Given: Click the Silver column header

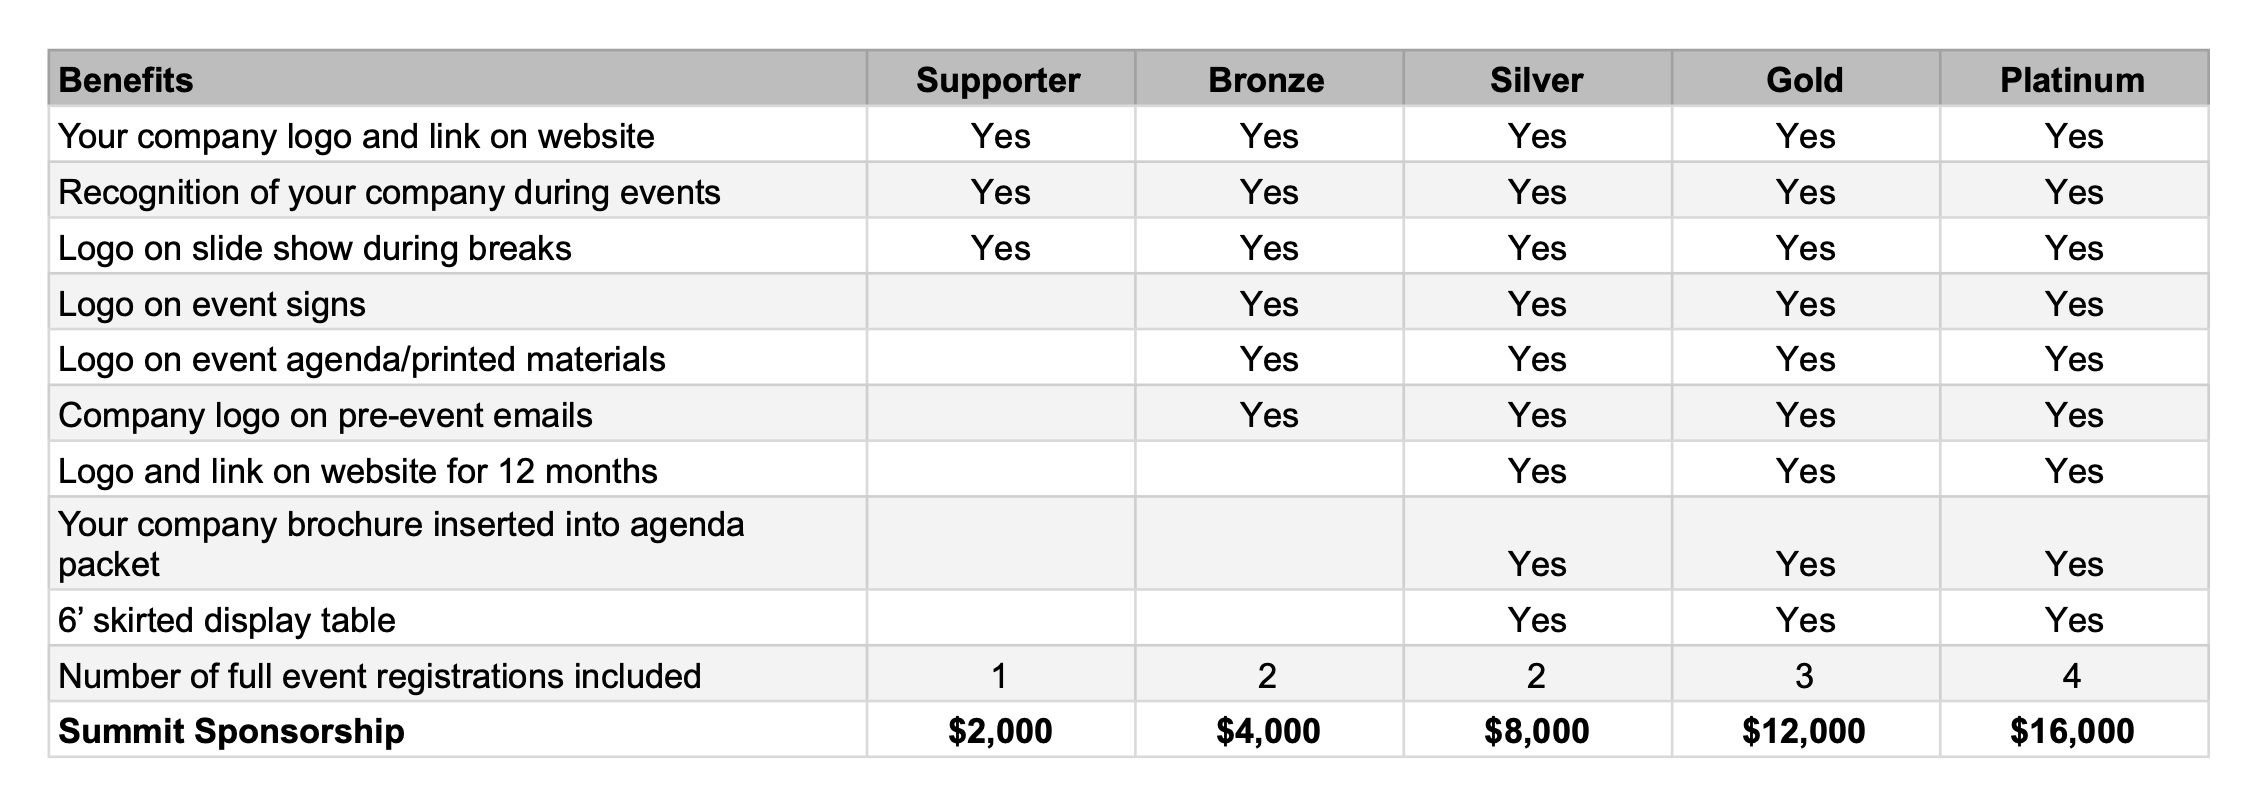Looking at the screenshot, I should click(x=1536, y=80).
